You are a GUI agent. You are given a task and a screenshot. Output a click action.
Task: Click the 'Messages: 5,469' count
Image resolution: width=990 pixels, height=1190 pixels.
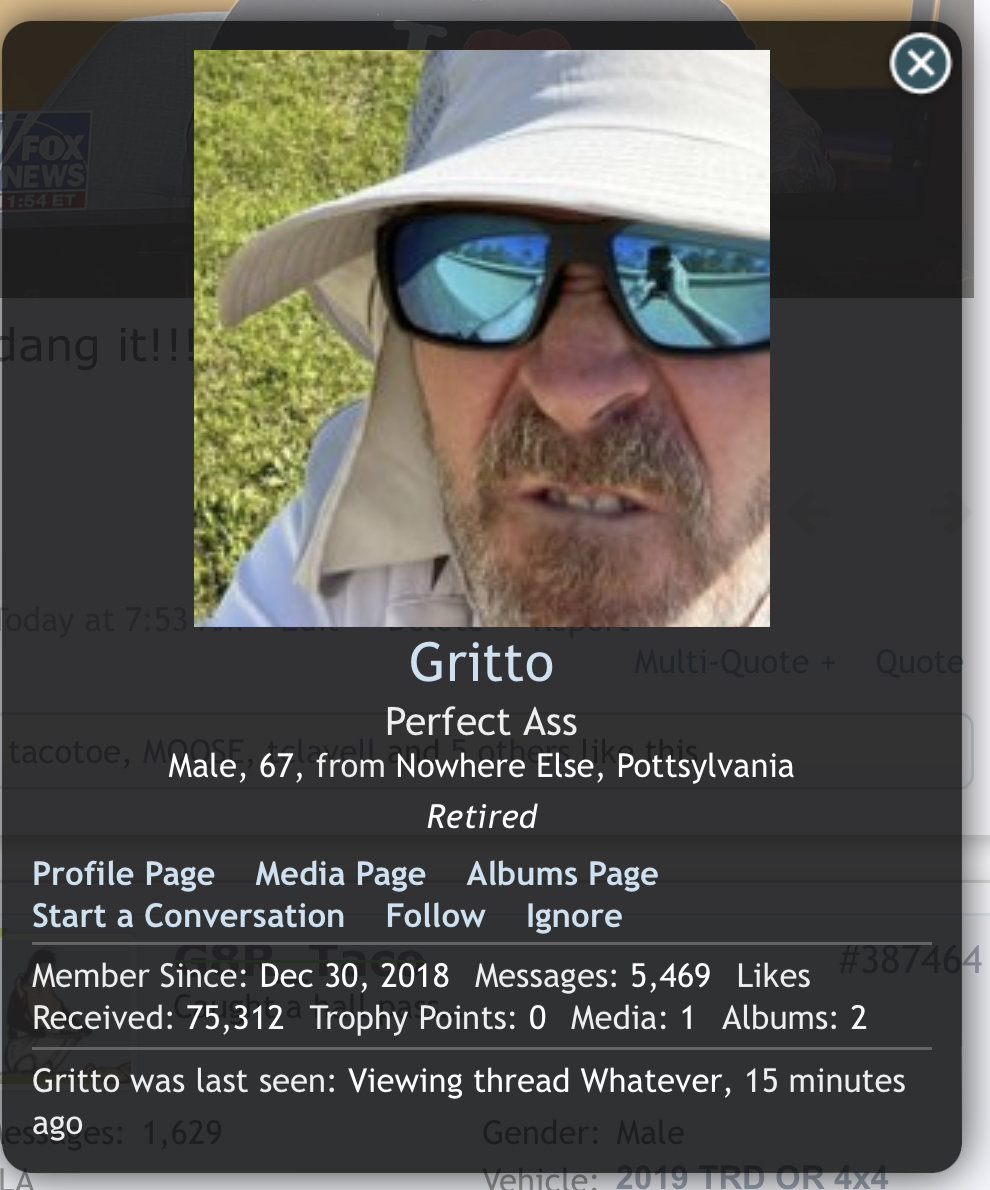point(593,976)
